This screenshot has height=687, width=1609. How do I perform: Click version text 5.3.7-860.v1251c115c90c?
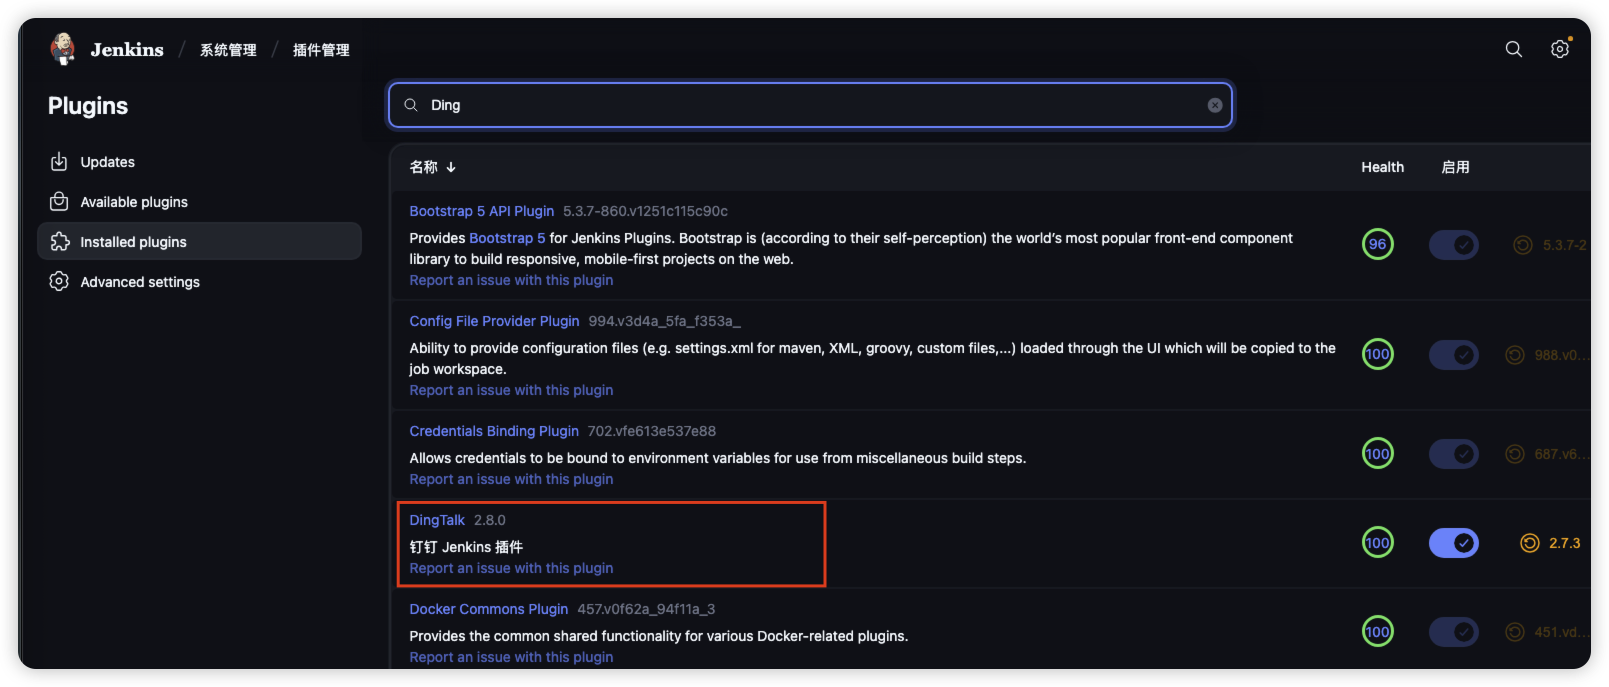point(645,211)
